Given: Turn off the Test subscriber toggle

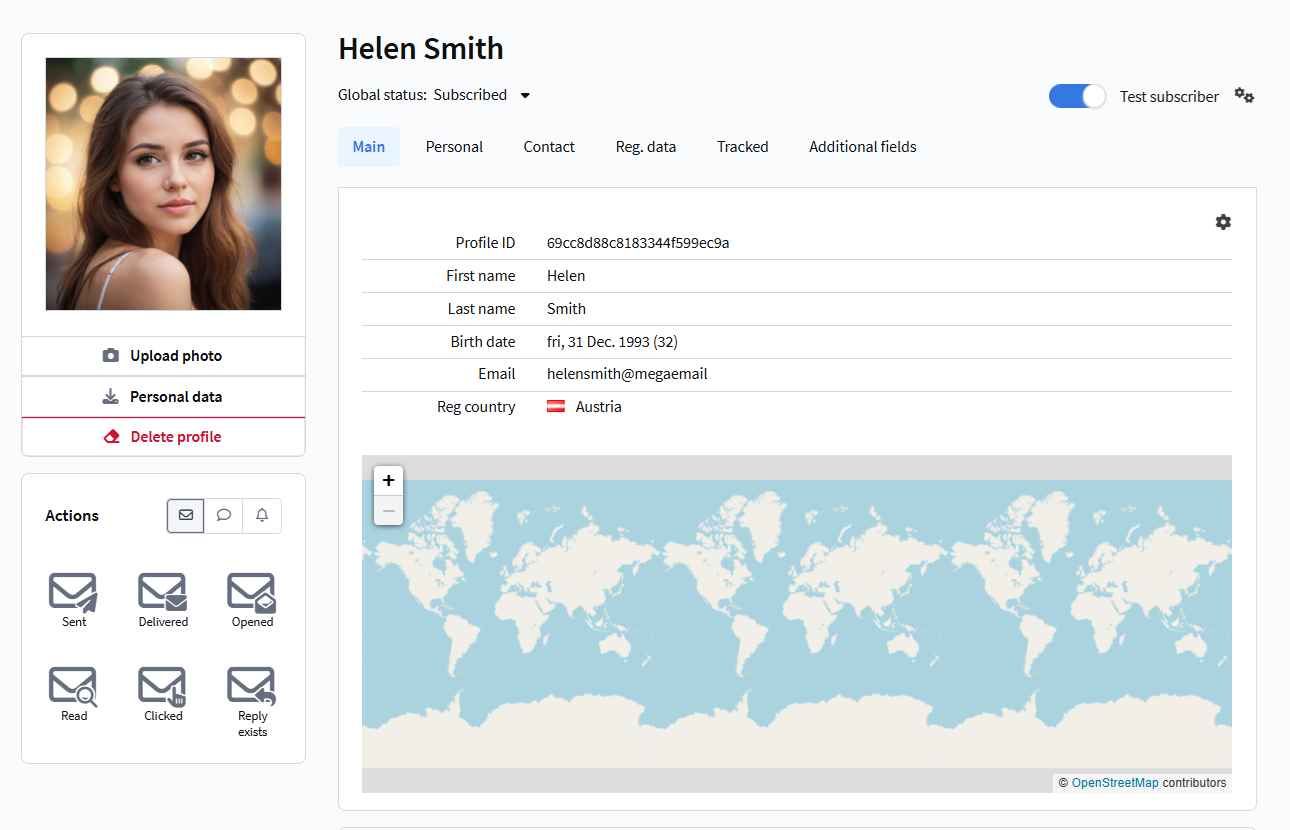Looking at the screenshot, I should (1077, 96).
